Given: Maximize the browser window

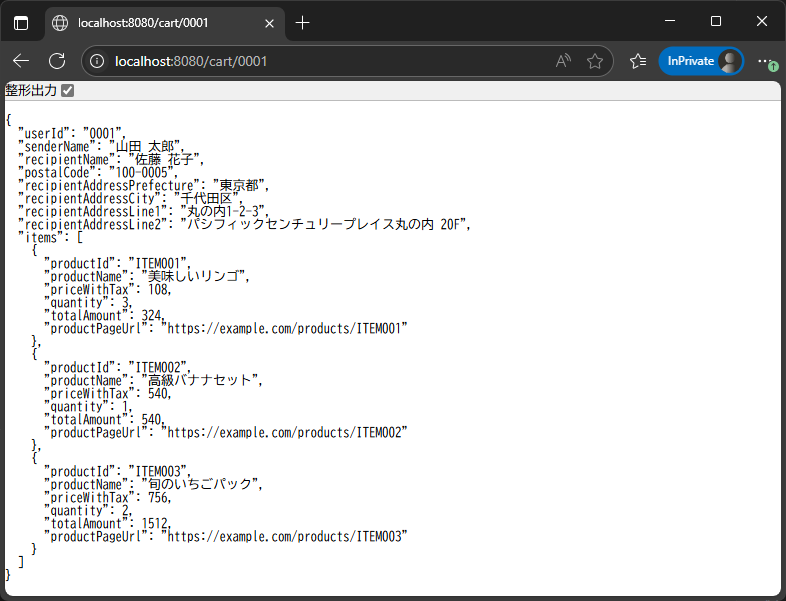Looking at the screenshot, I should pyautogui.click(x=716, y=21).
